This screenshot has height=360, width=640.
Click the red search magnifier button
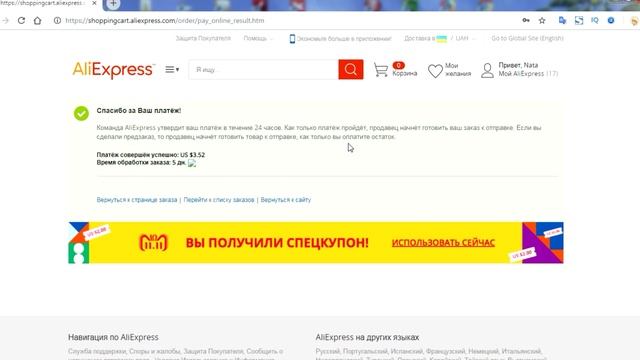[351, 70]
